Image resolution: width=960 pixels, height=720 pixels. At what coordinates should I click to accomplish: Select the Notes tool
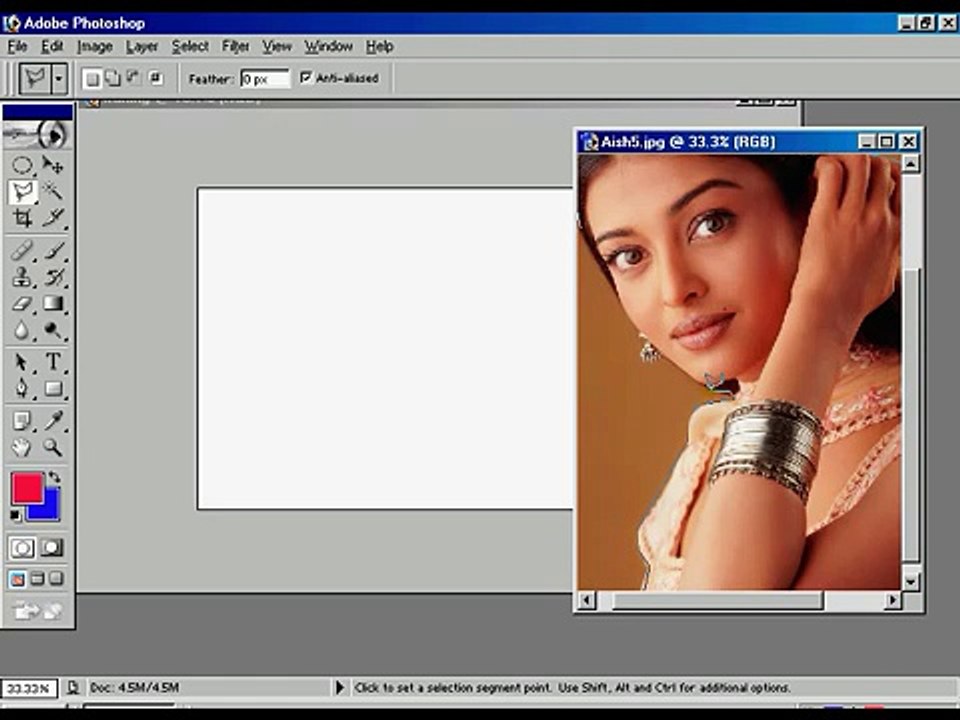pos(22,421)
